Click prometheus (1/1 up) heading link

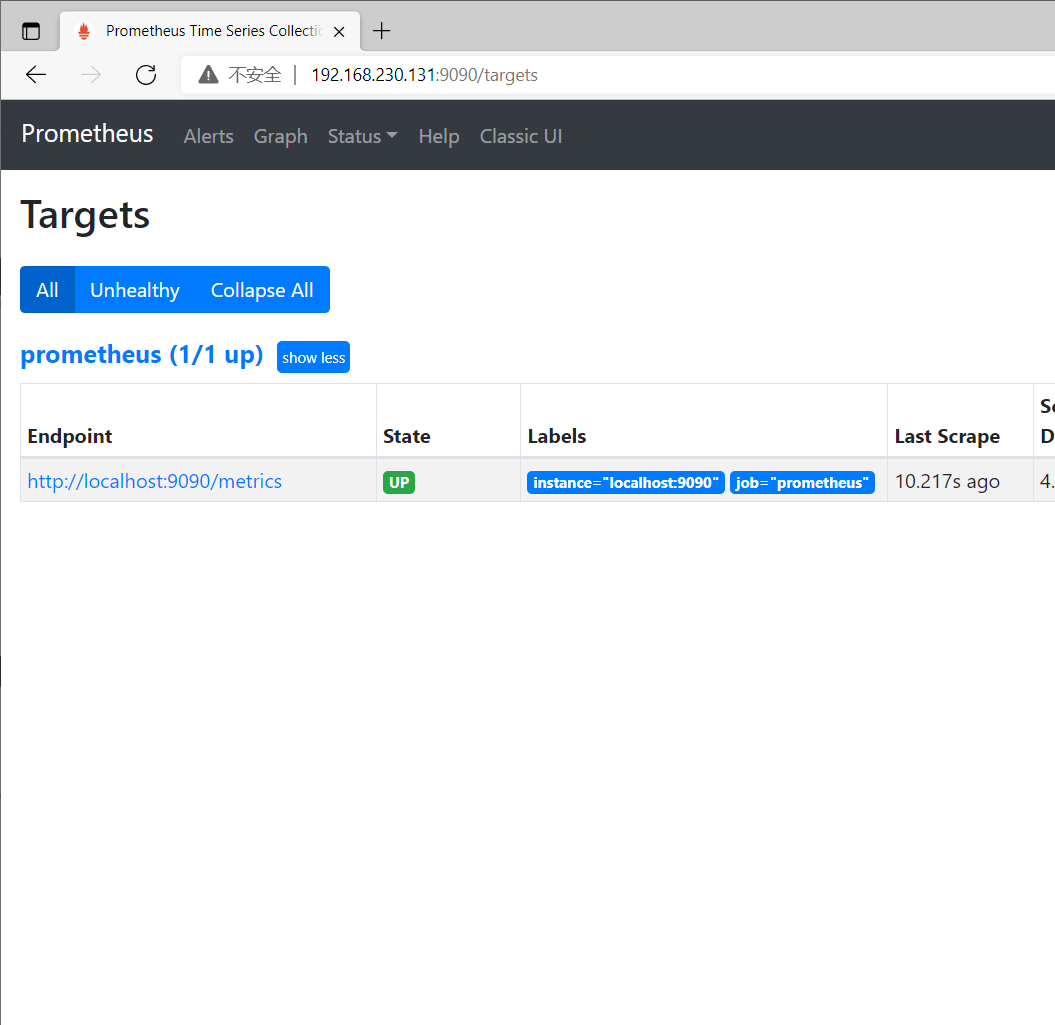(142, 355)
